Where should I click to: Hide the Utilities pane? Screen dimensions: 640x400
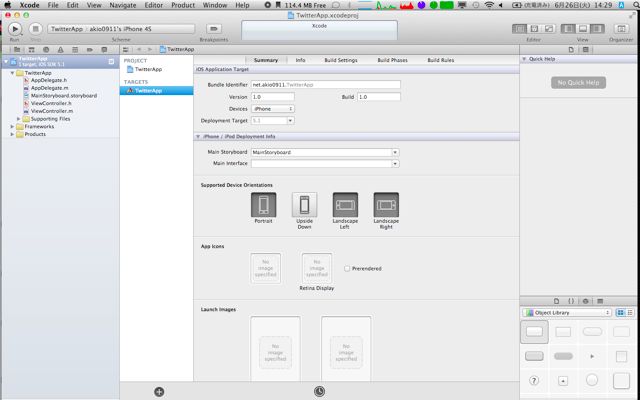[x=597, y=29]
